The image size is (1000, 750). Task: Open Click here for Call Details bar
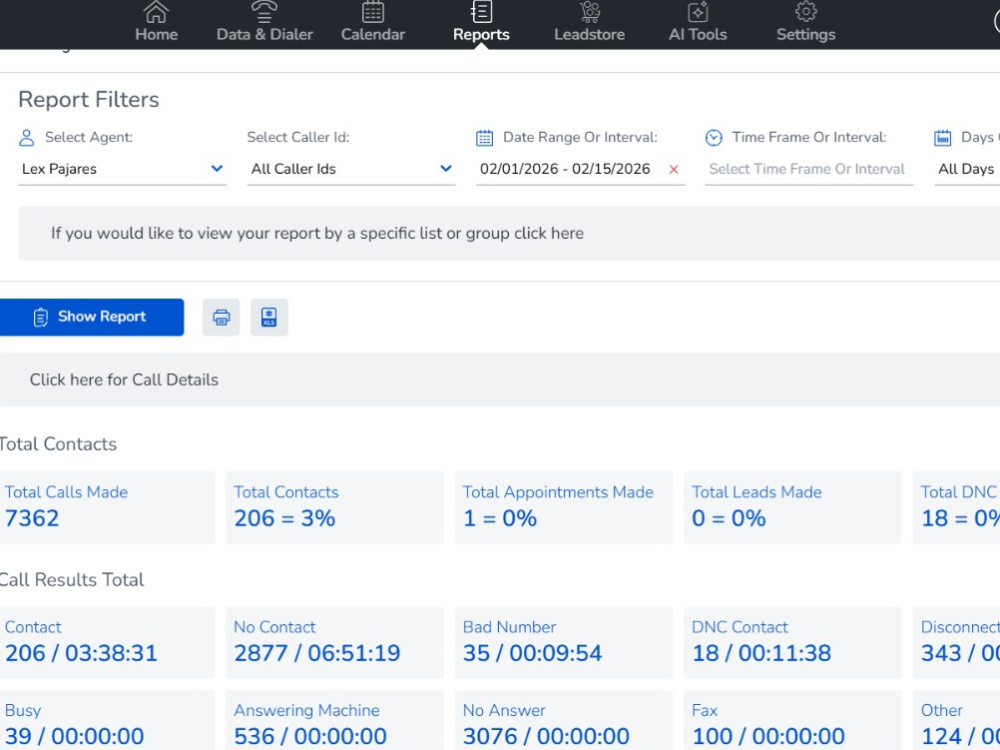pos(500,380)
